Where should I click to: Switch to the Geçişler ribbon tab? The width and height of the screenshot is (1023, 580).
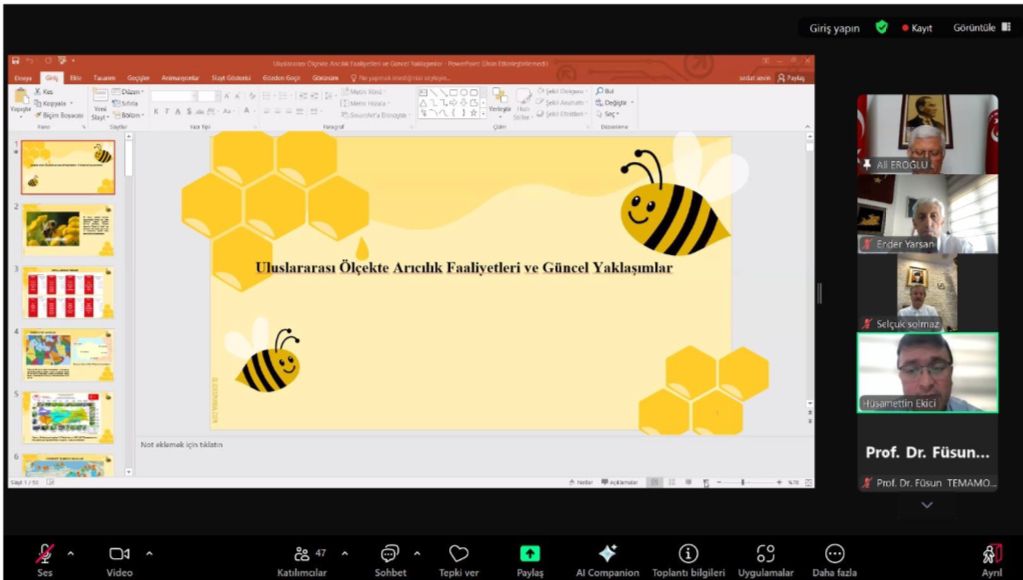click(138, 78)
